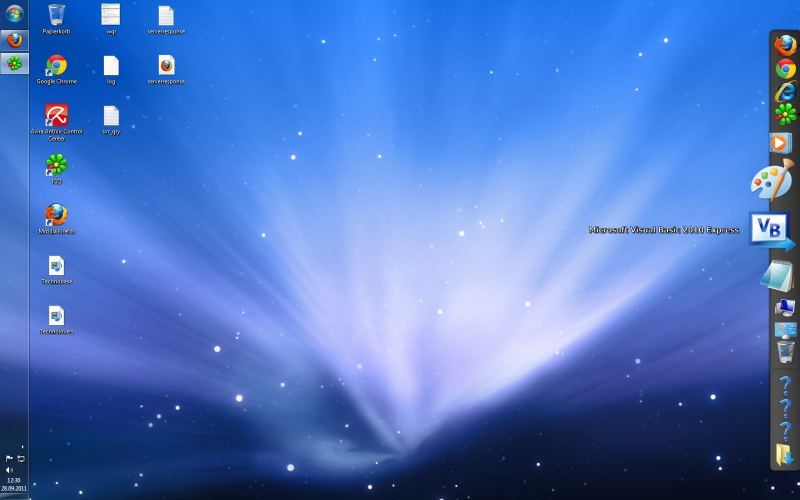Select the ICQ desktop shortcut
This screenshot has height=500, width=800.
click(57, 169)
